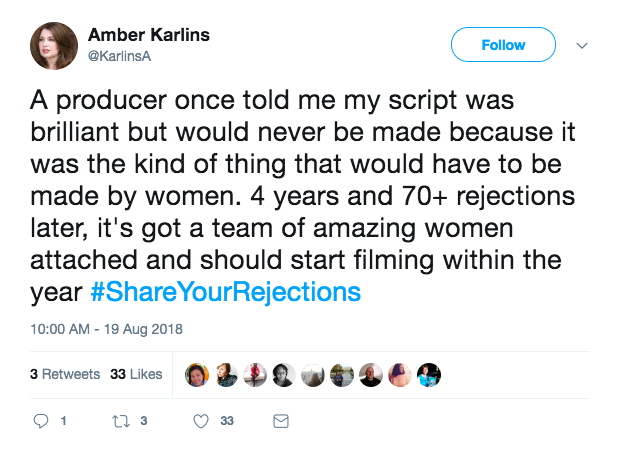The width and height of the screenshot is (617, 449).
Task: Open Amber Karlins' profile picture
Action: [59, 46]
